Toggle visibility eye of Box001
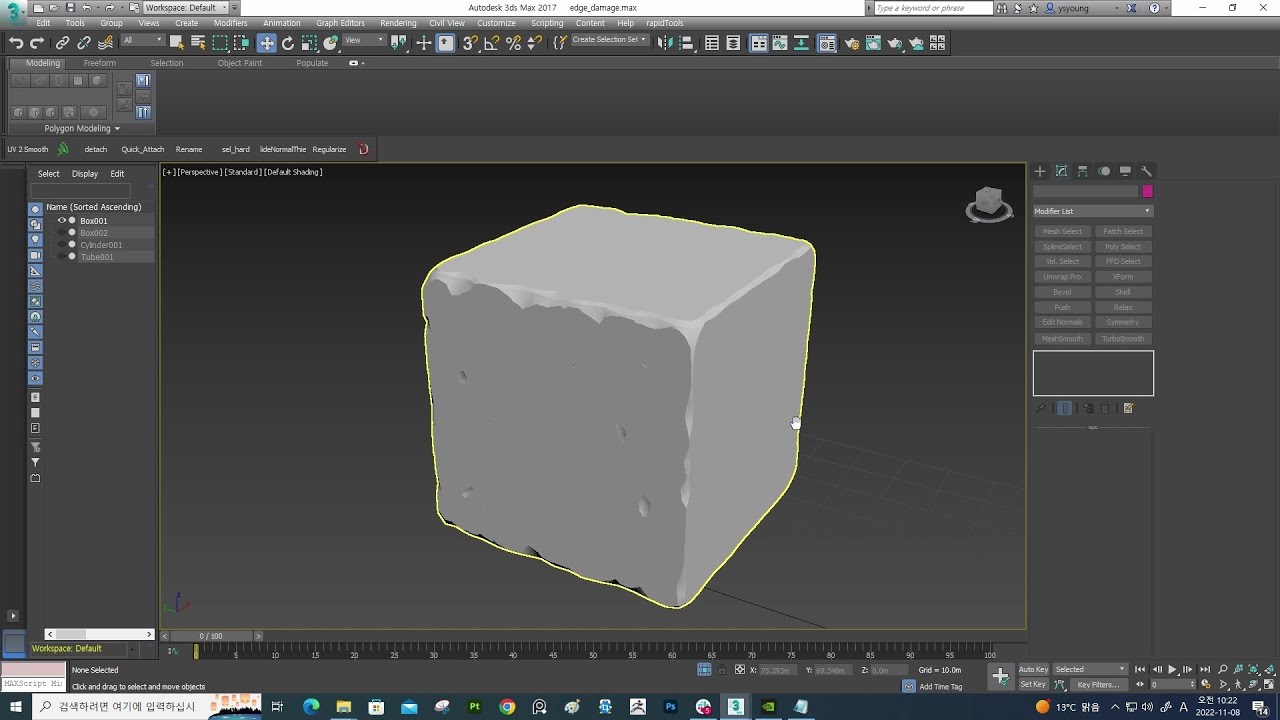This screenshot has height=720, width=1280. (x=61, y=220)
